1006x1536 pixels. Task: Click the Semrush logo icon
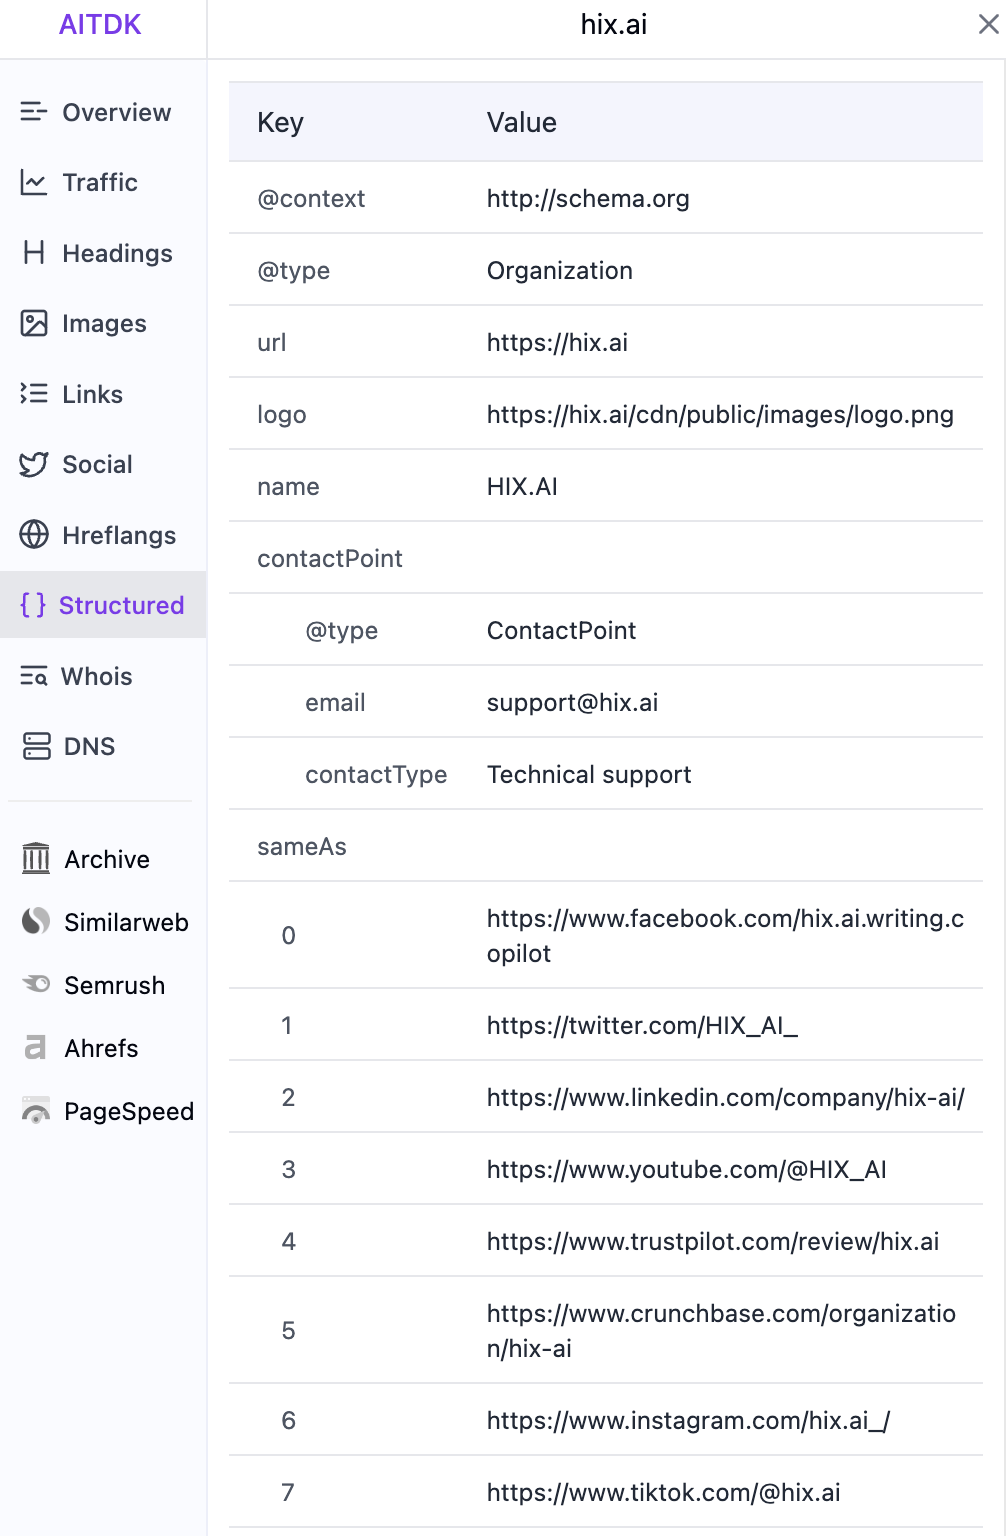click(36, 985)
